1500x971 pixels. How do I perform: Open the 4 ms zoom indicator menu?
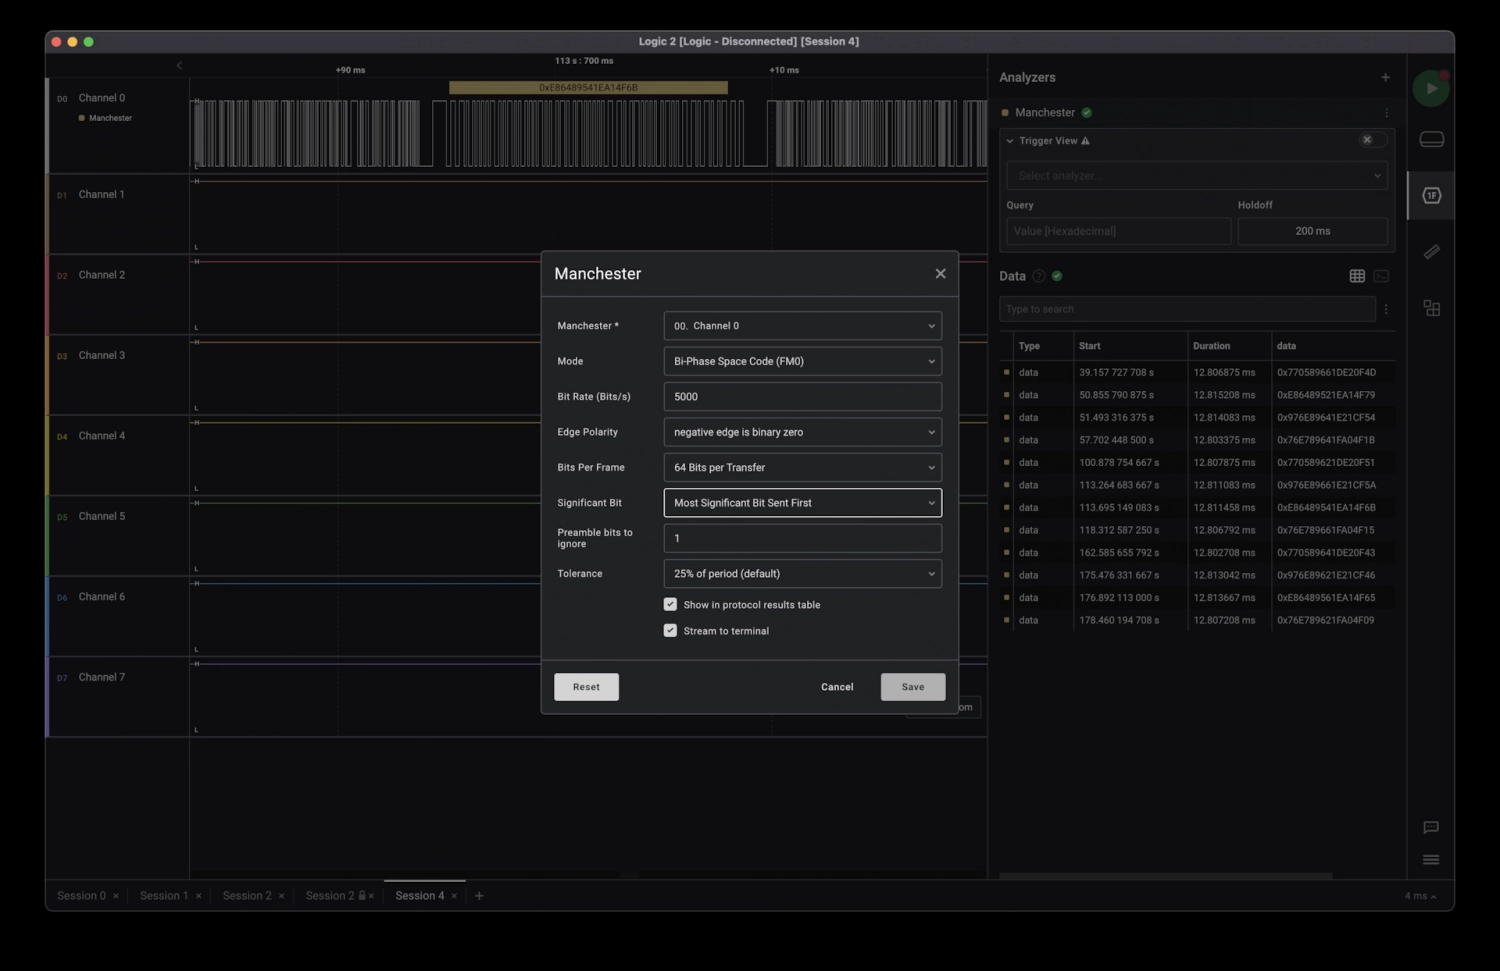1420,896
